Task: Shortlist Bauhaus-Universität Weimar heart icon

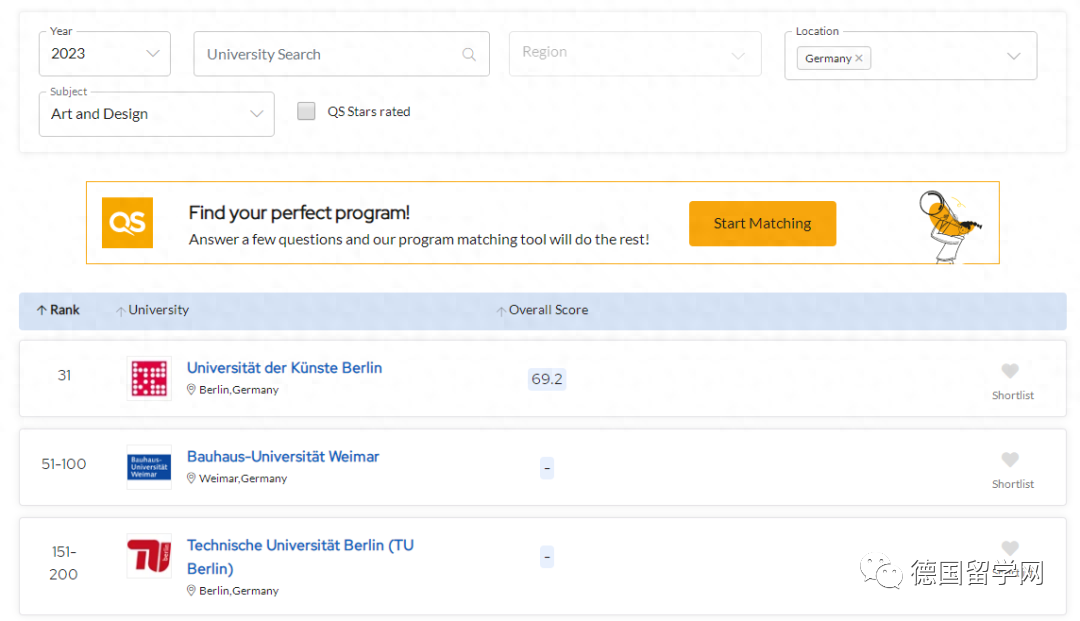Action: (1010, 460)
